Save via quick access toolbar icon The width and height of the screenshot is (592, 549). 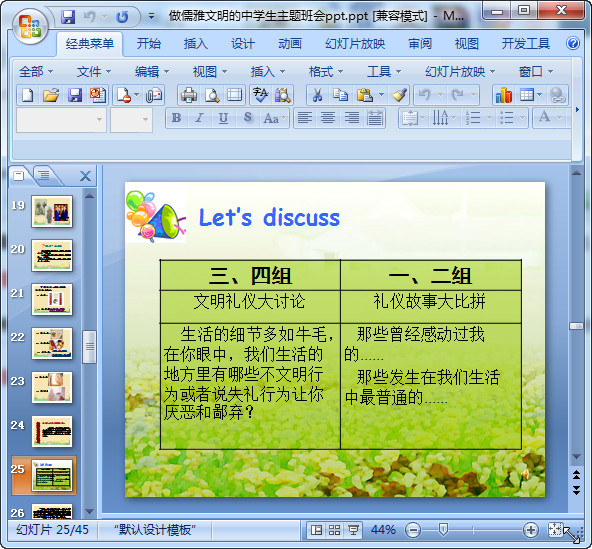tap(68, 17)
